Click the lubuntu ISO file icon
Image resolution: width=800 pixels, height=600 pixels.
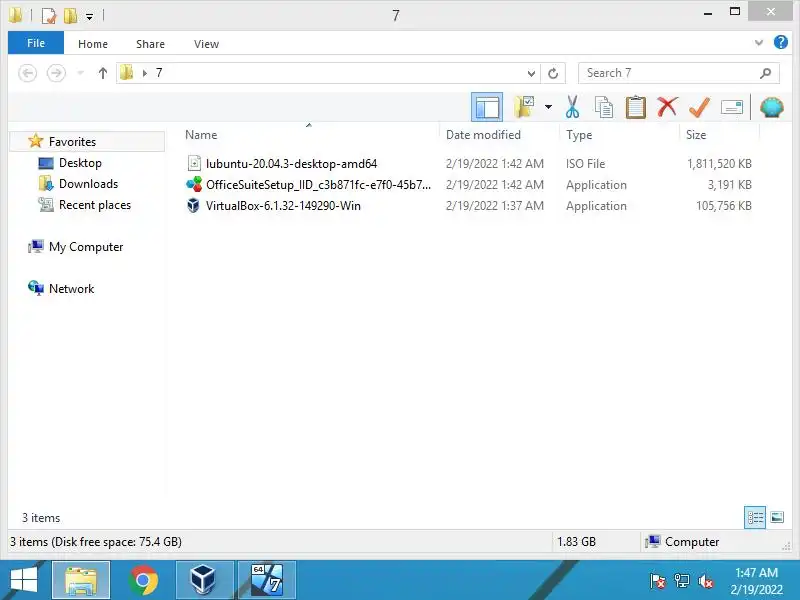(x=194, y=163)
